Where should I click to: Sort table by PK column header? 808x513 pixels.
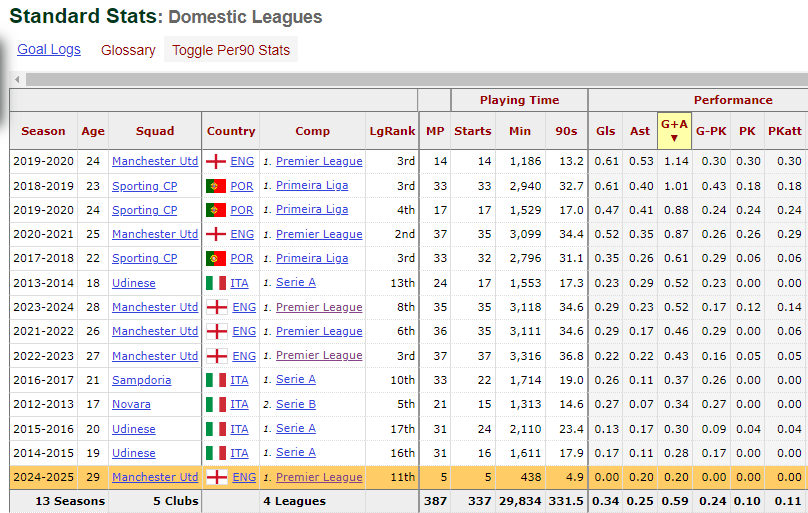747,131
